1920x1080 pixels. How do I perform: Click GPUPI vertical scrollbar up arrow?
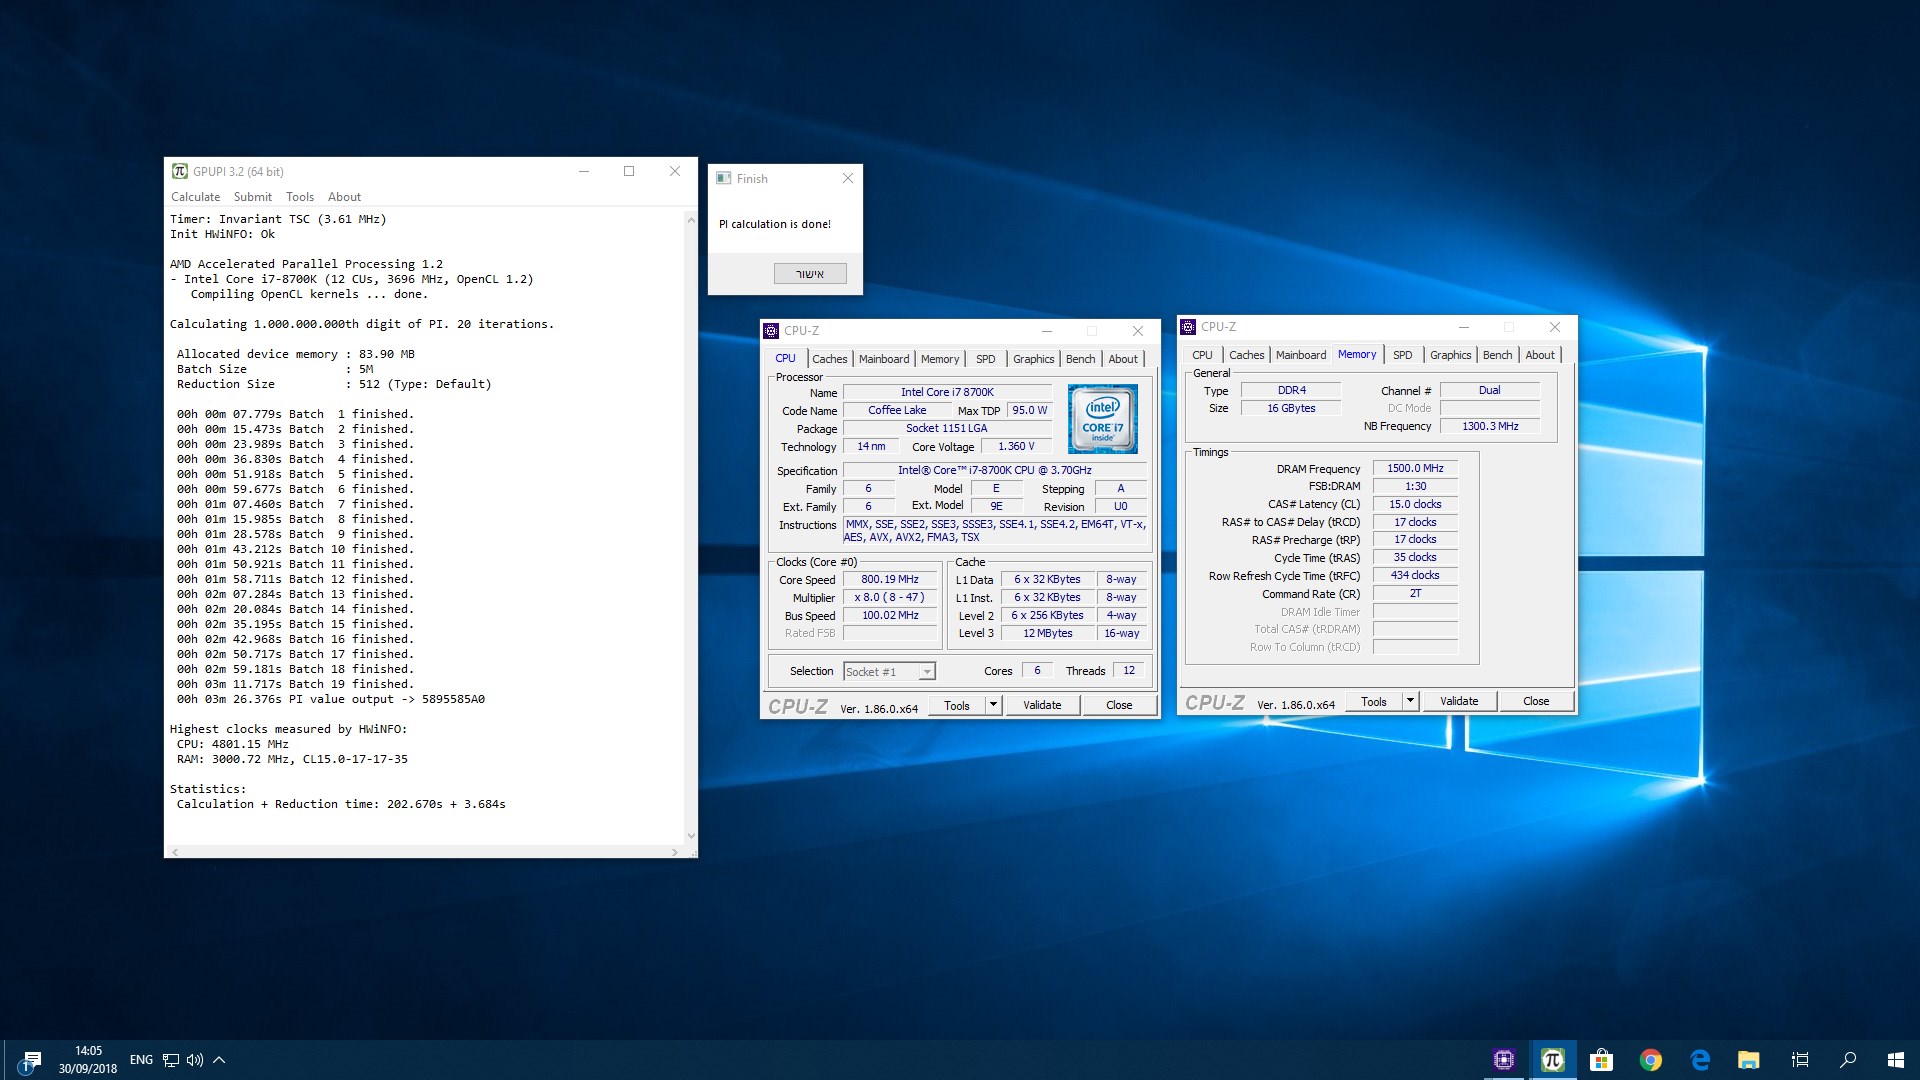pyautogui.click(x=690, y=219)
